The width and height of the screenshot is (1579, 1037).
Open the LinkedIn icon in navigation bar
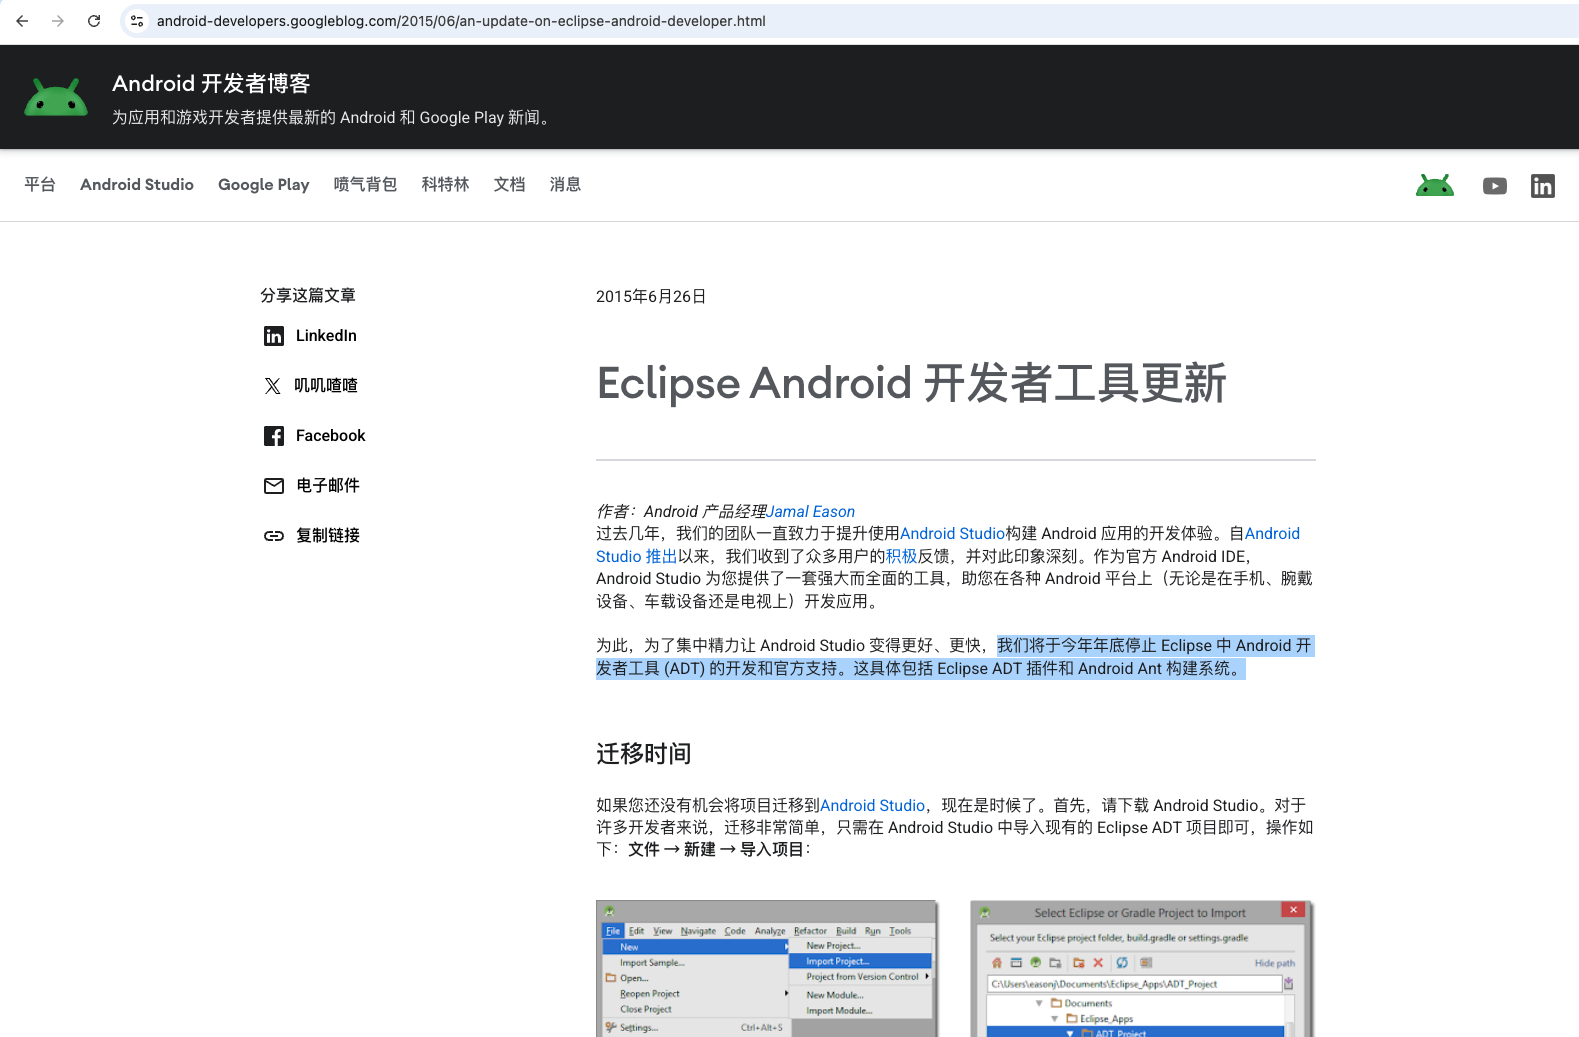coord(1543,186)
